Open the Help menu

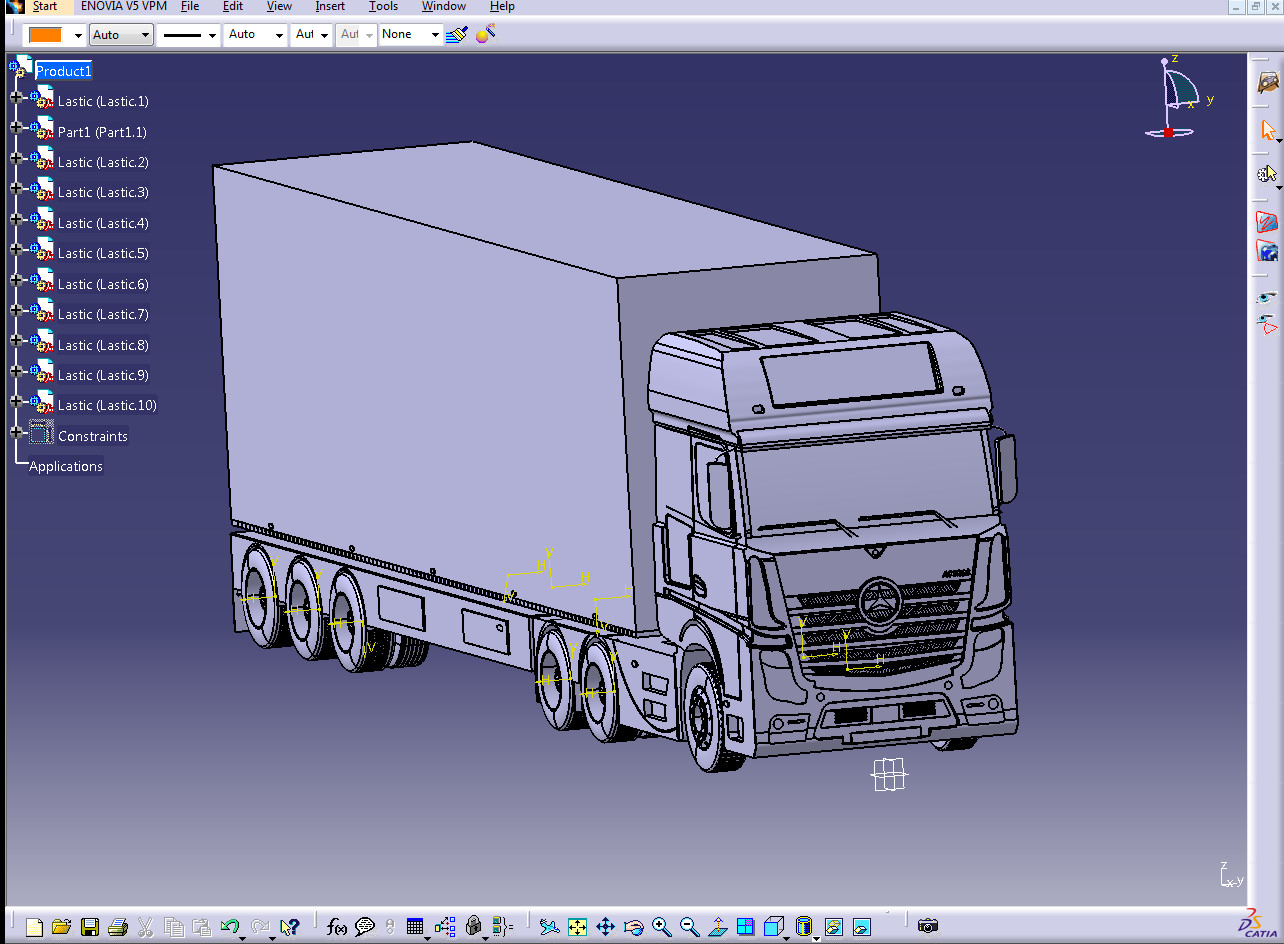502,6
